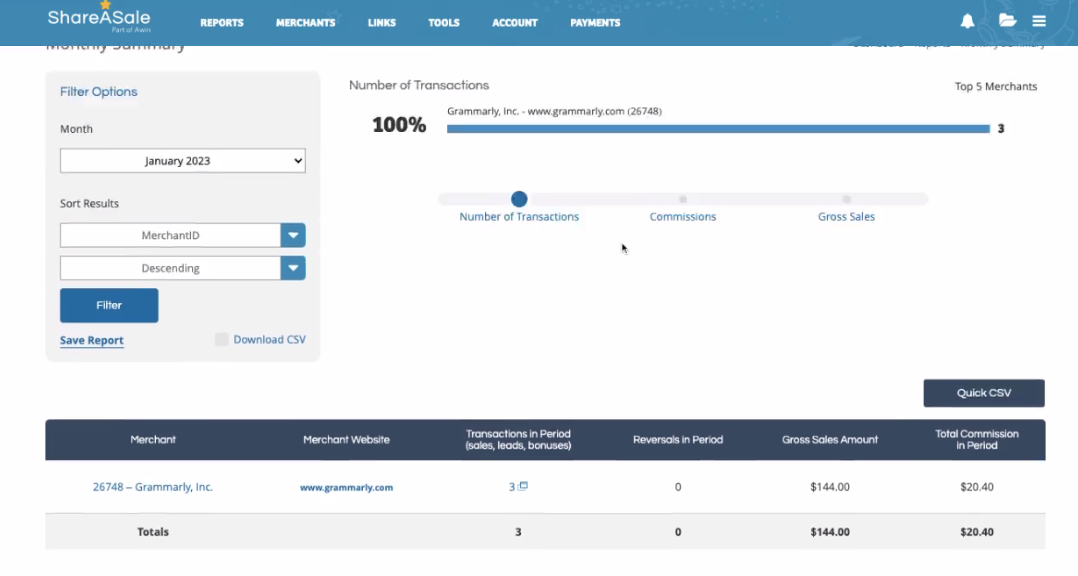Open the Tools menu
1078x576 pixels.
[x=443, y=23]
